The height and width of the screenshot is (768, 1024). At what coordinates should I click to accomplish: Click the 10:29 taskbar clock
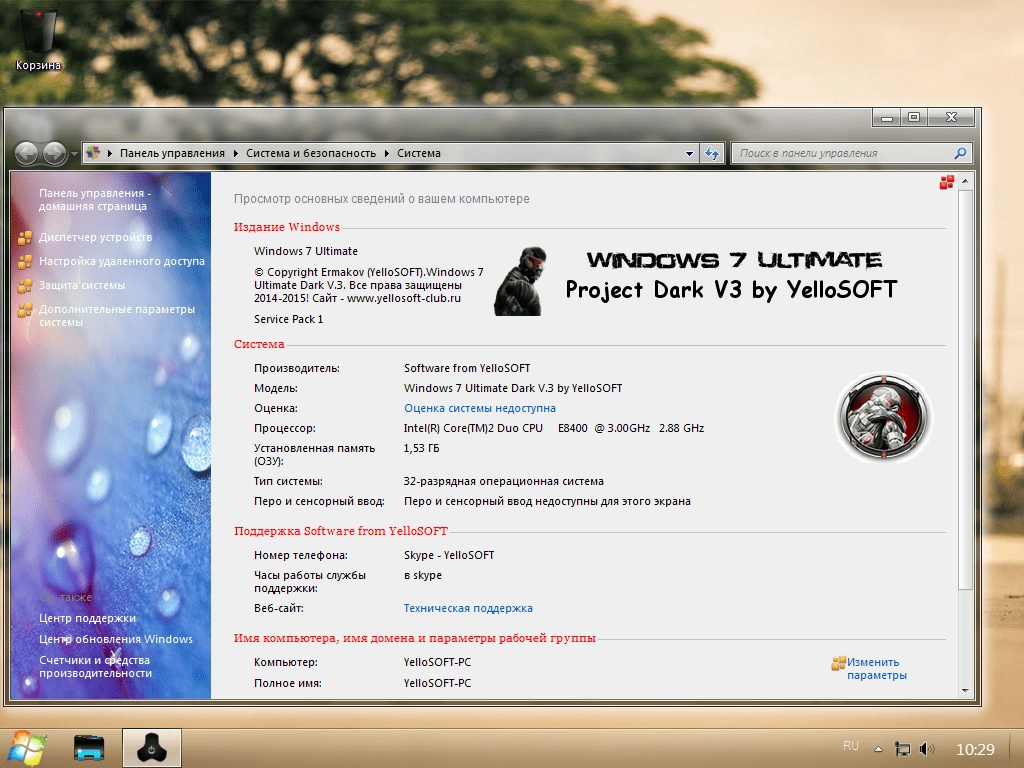[x=975, y=750]
